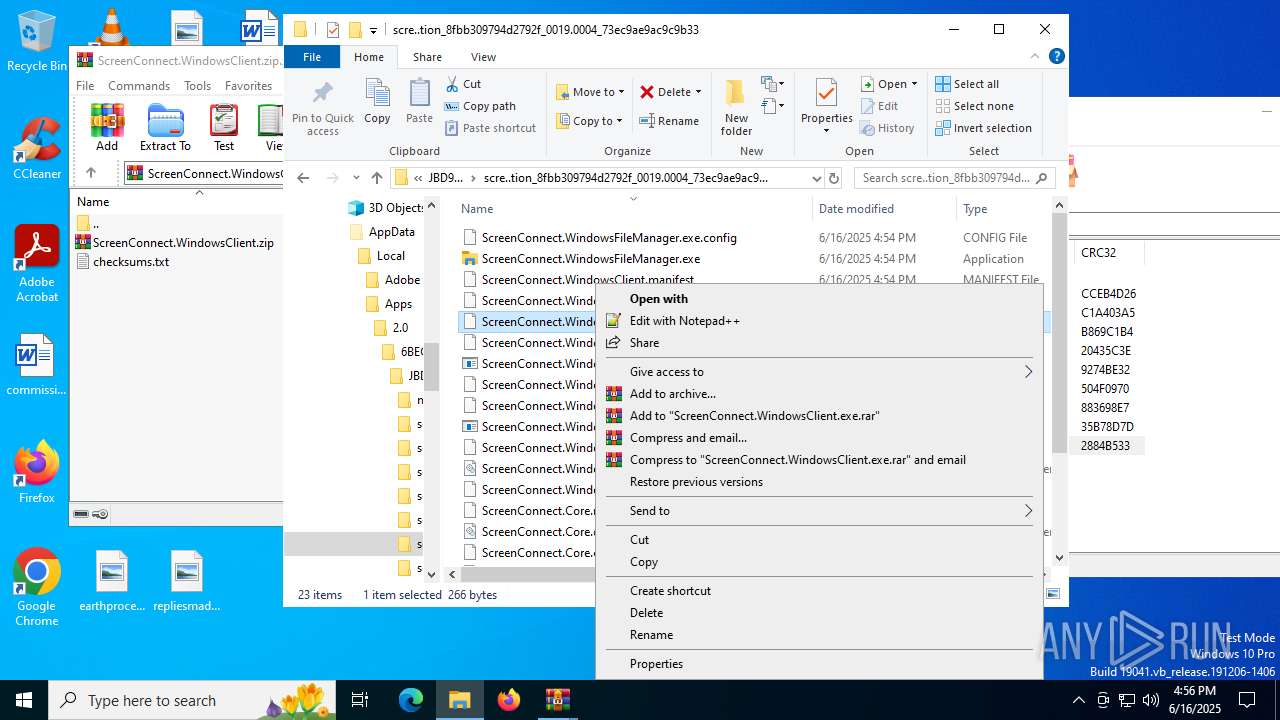Switch to the View ribbon tab
1280x720 pixels.
click(483, 57)
